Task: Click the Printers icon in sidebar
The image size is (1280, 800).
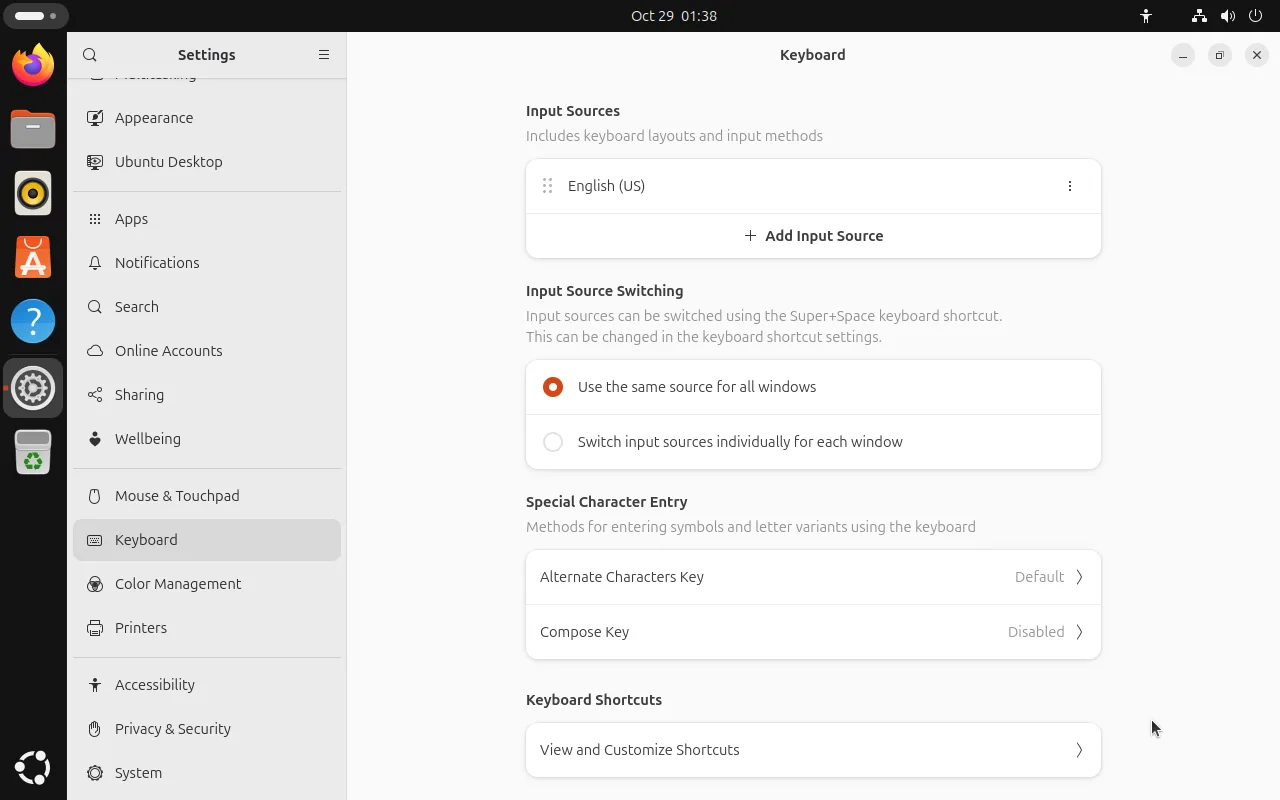Action: tap(95, 628)
